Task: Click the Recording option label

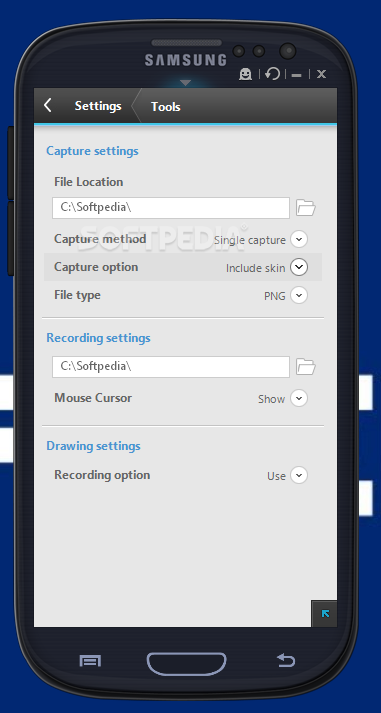Action: point(102,475)
